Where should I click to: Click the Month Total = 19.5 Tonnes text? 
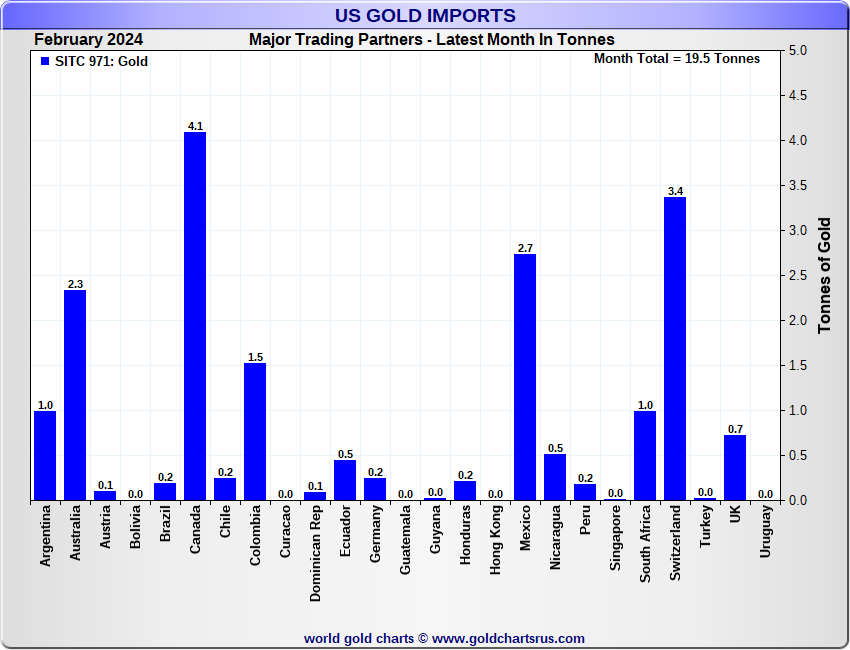[677, 59]
